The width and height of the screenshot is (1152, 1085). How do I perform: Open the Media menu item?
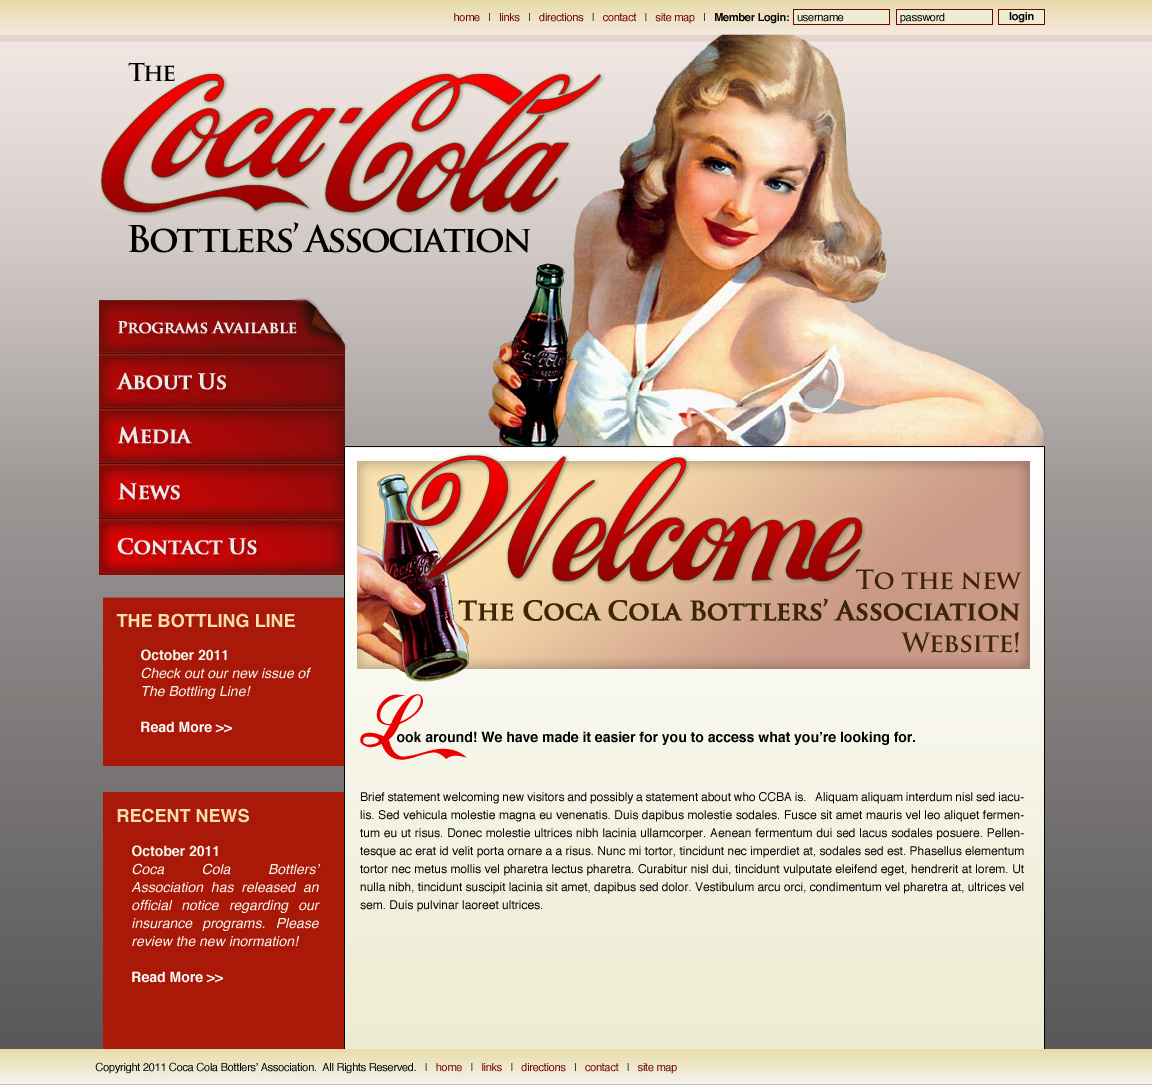(x=222, y=436)
